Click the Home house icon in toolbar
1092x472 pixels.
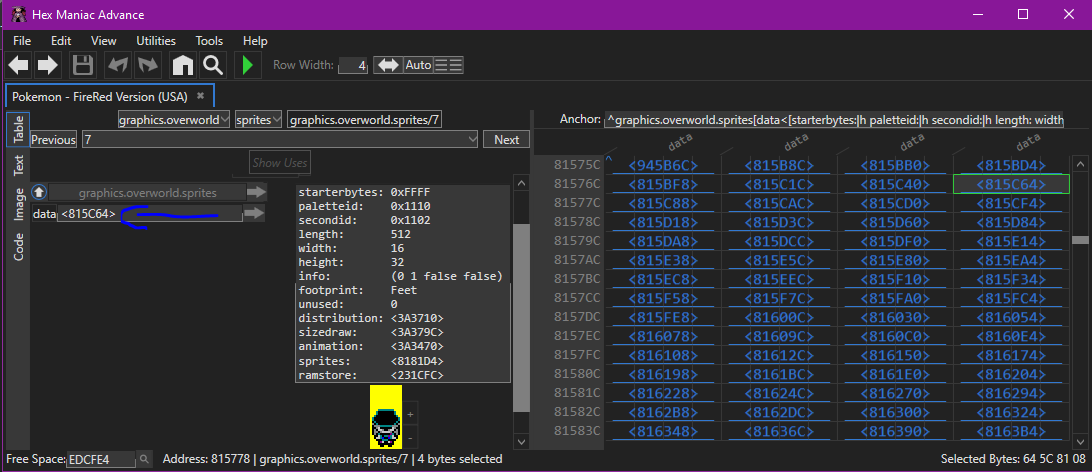tap(182, 66)
